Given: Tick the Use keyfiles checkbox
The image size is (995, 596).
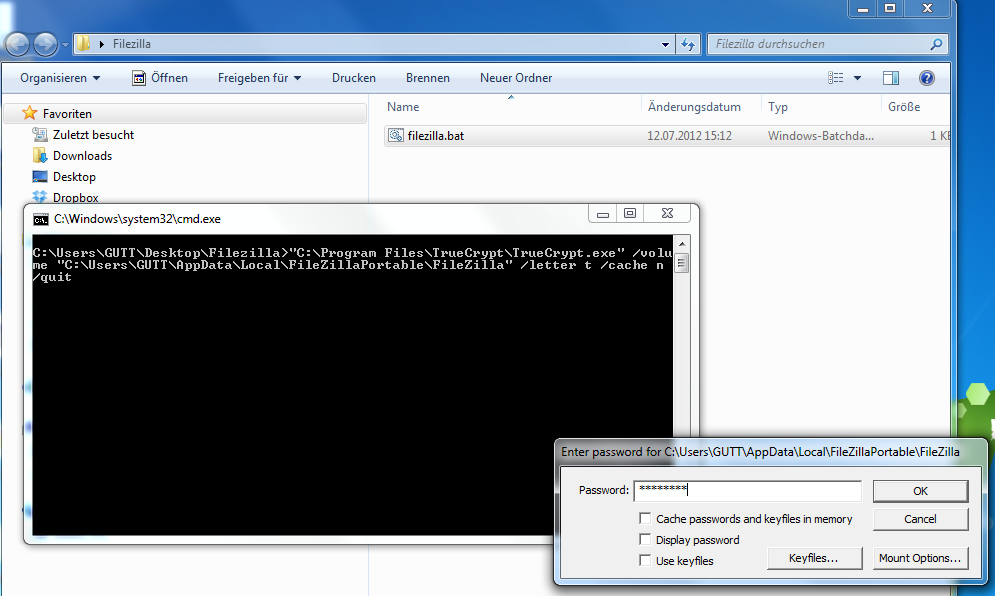Looking at the screenshot, I should [x=645, y=560].
